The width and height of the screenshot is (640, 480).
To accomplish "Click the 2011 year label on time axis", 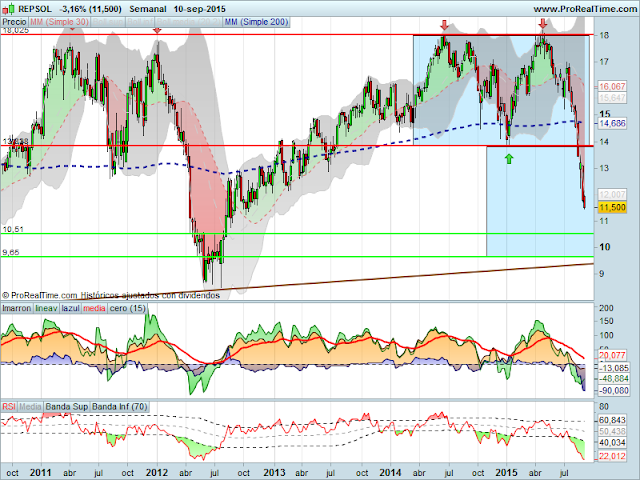I will pos(41,472).
